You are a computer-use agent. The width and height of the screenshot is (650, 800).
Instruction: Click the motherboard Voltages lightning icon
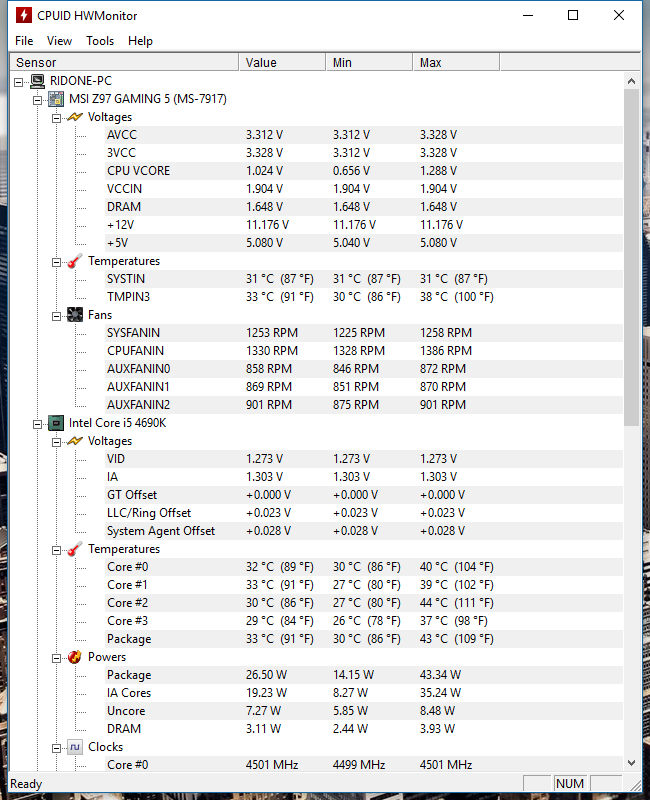[74, 117]
